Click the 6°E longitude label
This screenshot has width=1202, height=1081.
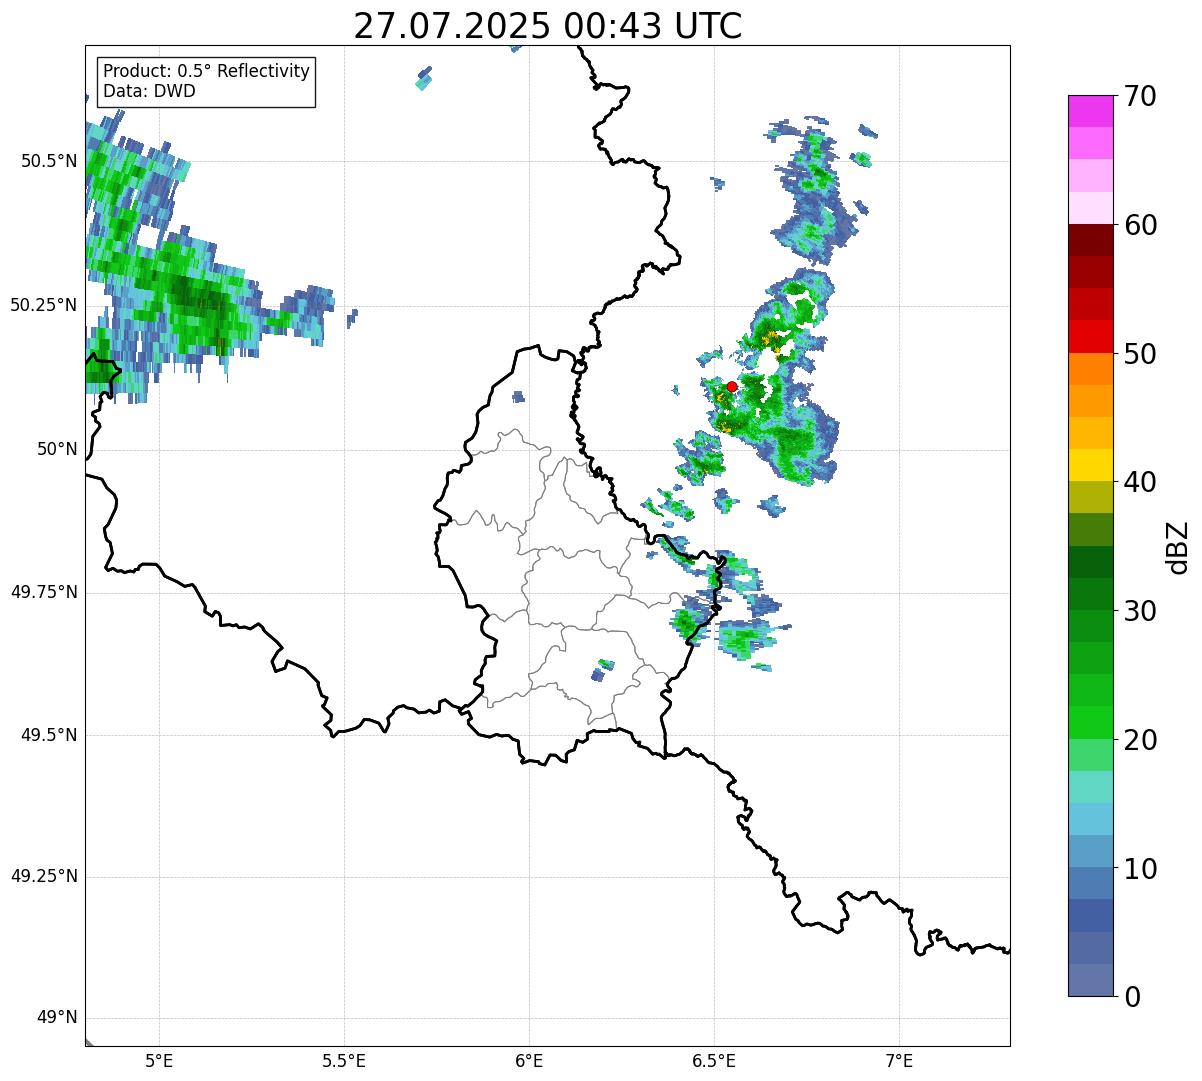pyautogui.click(x=529, y=1060)
